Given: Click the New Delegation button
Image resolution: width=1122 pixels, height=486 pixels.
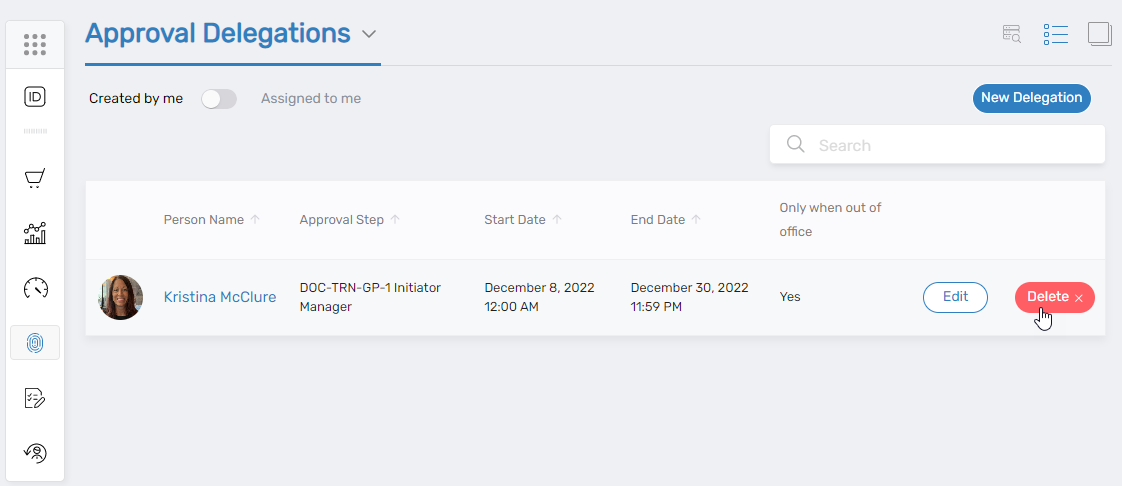Looking at the screenshot, I should pos(1031,98).
